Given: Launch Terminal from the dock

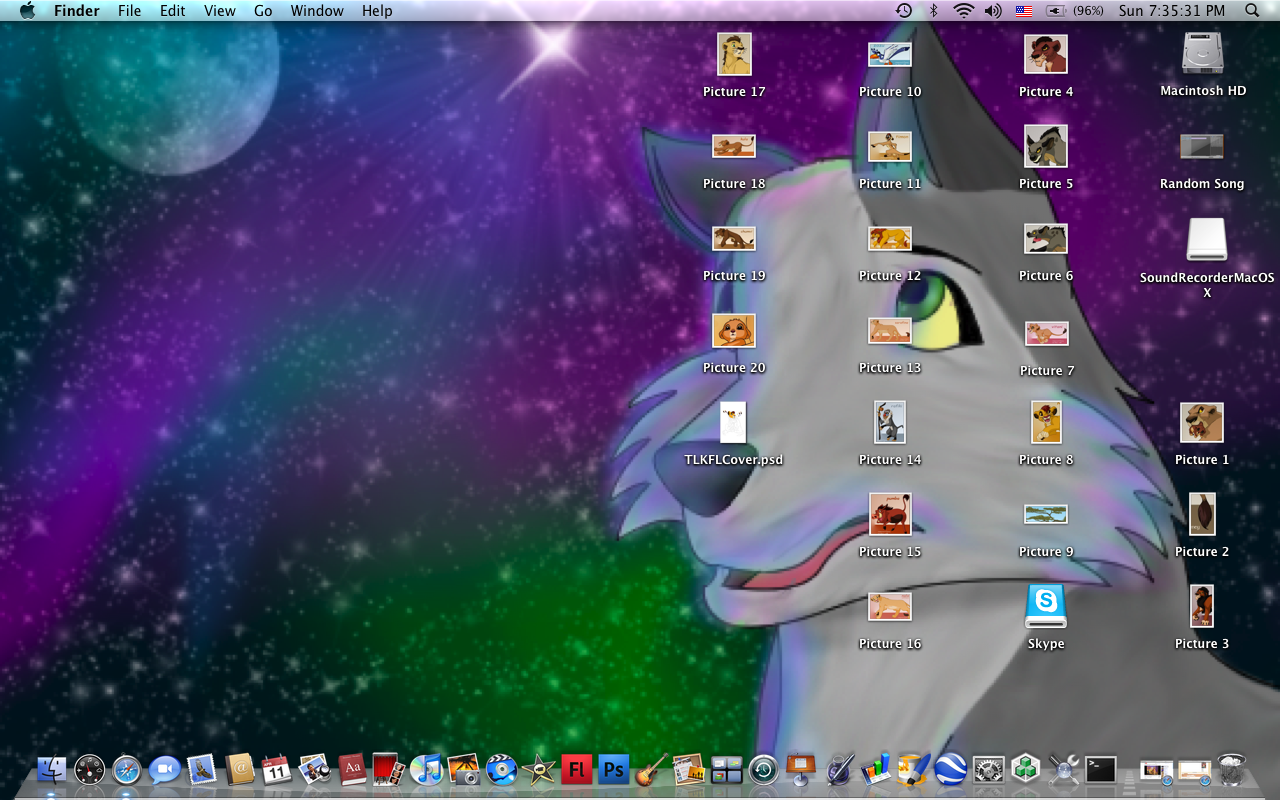Looking at the screenshot, I should [1101, 769].
